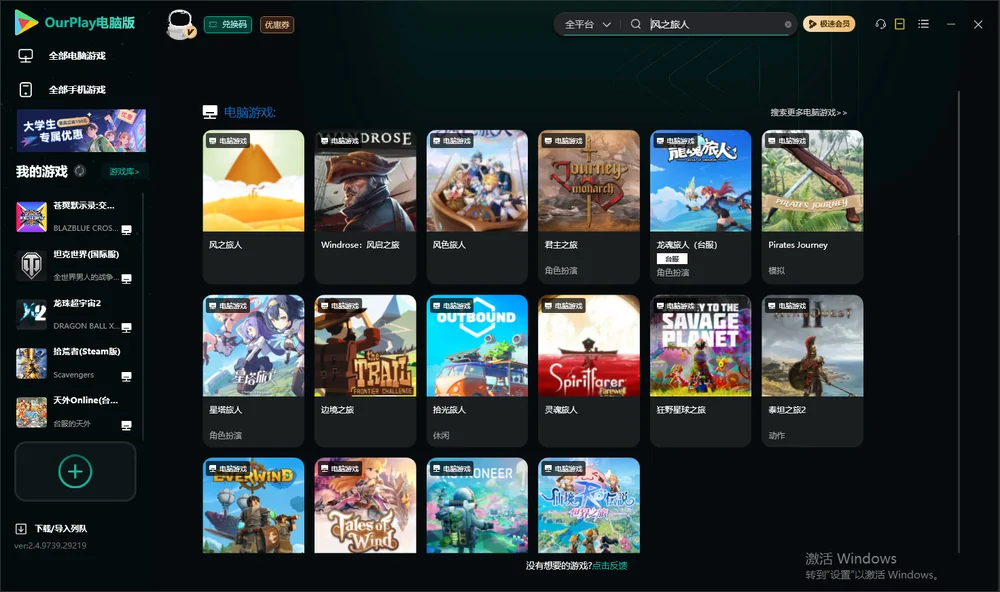Click the 兑换码 redeem code button
The height and width of the screenshot is (592, 1000).
[228, 25]
